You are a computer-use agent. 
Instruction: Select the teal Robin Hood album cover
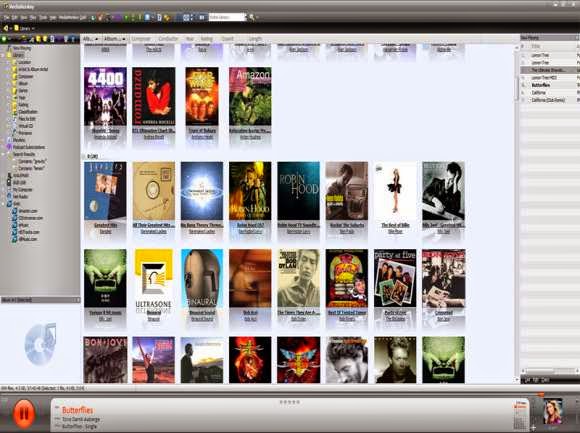click(x=299, y=191)
